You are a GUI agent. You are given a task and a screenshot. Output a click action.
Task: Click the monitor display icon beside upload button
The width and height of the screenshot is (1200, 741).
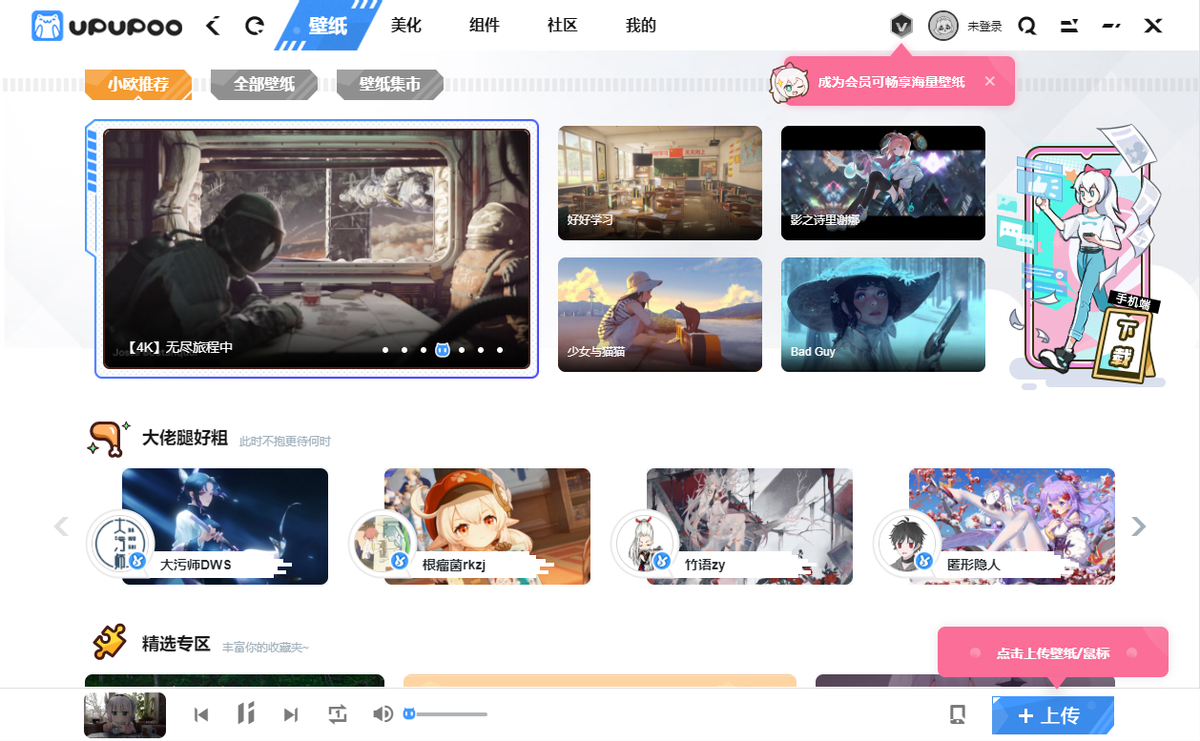(x=957, y=714)
